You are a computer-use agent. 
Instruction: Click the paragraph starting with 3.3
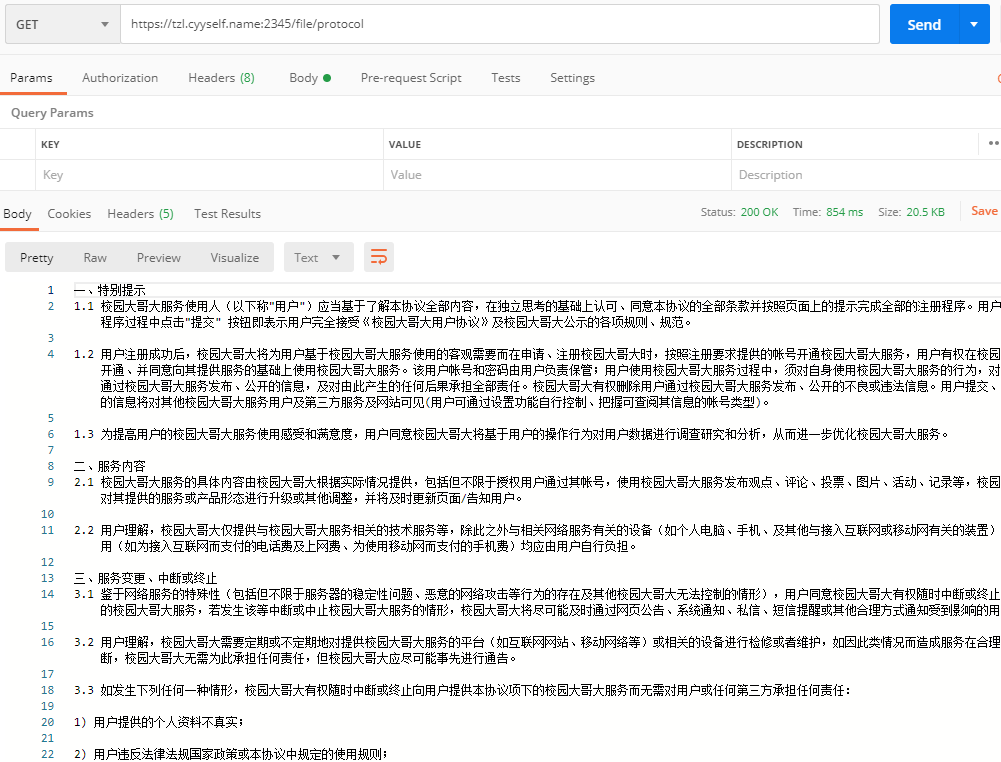click(x=462, y=690)
